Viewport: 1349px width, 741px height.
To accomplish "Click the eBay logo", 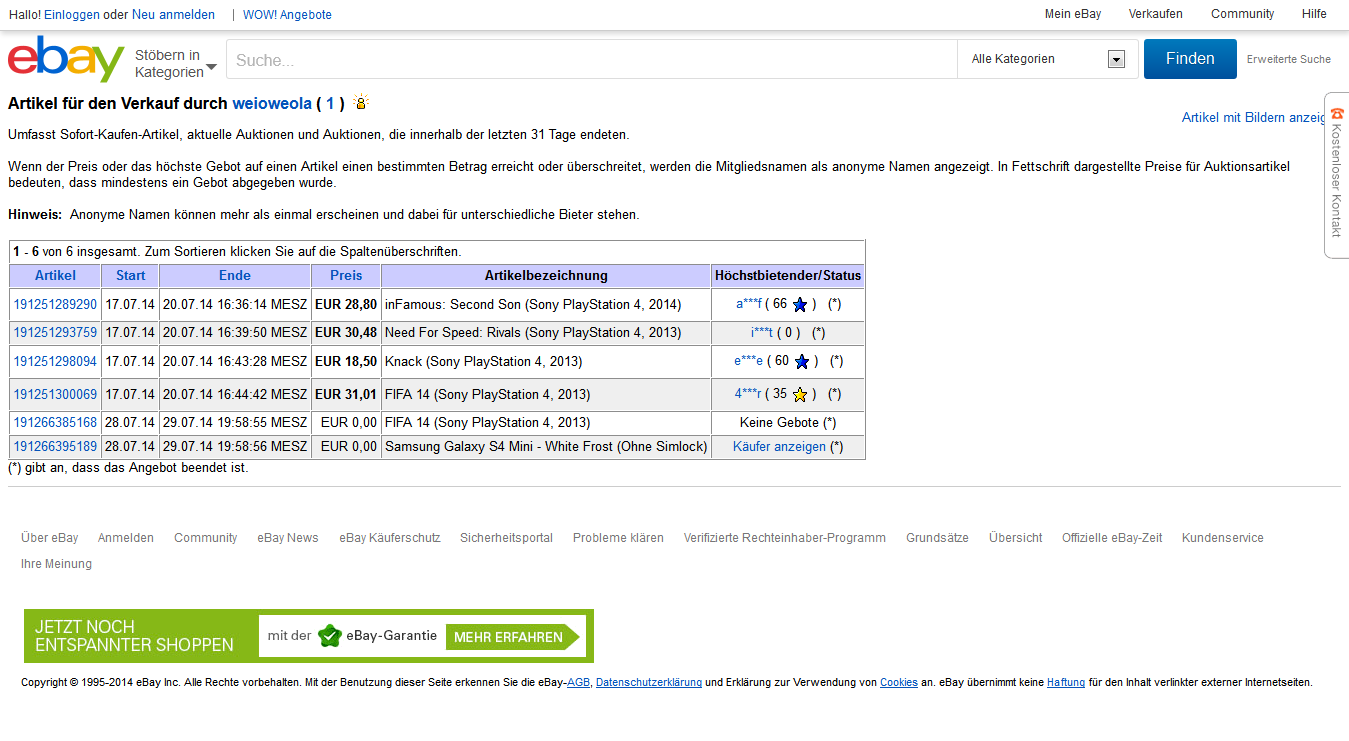I will [x=66, y=60].
